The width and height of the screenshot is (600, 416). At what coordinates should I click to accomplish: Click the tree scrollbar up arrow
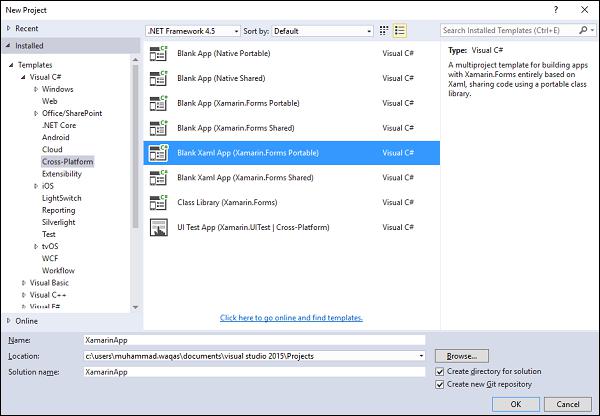point(135,60)
